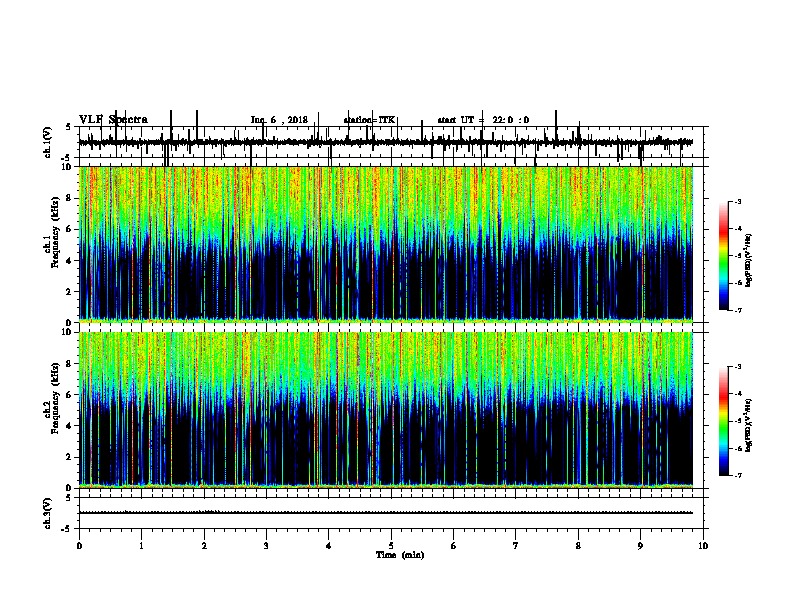
Task: Click time axis tick label "2"
Action: pos(204,546)
